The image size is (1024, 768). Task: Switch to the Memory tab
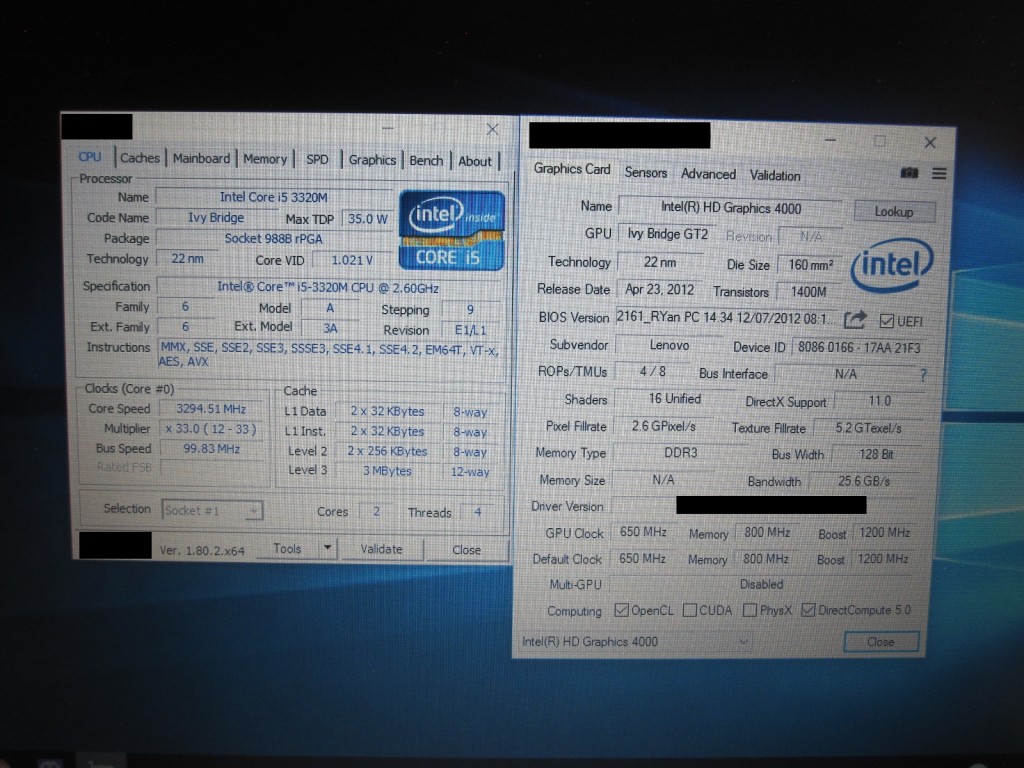click(265, 159)
